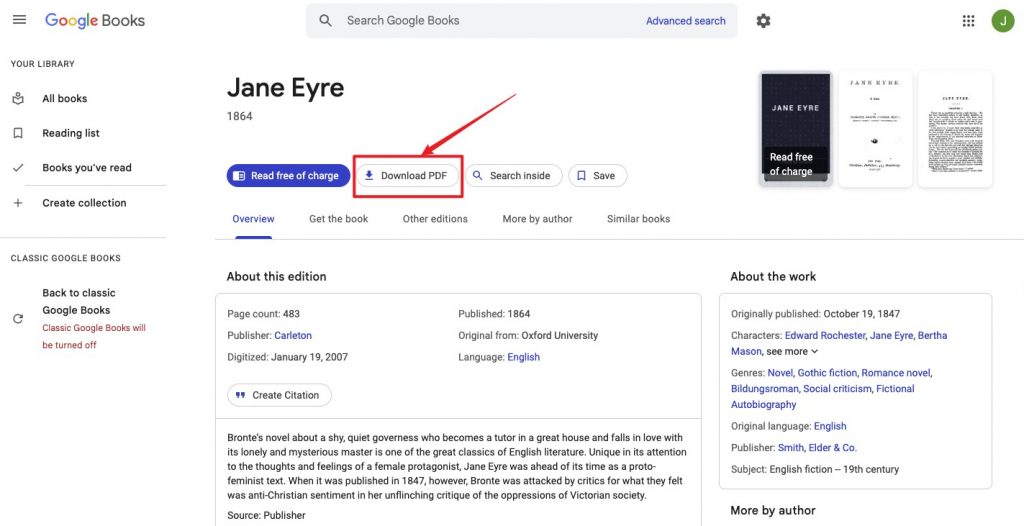Viewport: 1024px width, 526px height.
Task: Open Fictional Autobiography genre link
Action: click(823, 397)
